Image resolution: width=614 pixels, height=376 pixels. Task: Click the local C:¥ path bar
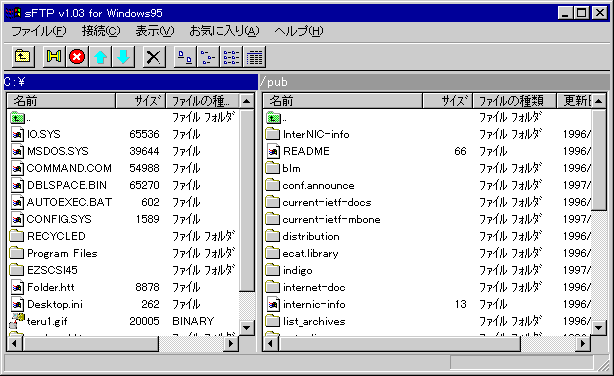tap(130, 82)
